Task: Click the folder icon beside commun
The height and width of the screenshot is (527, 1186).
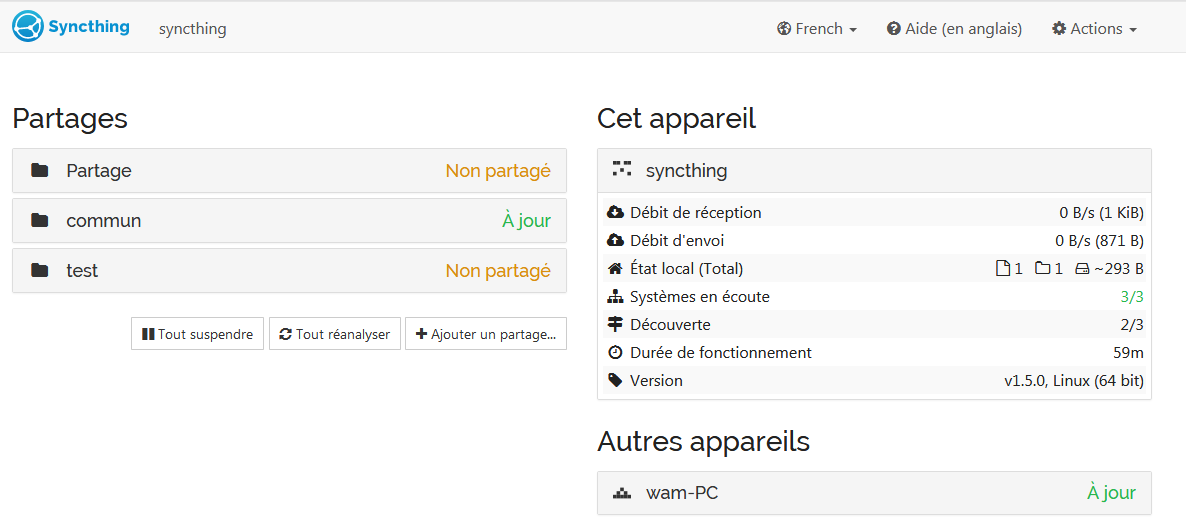Action: (x=40, y=221)
